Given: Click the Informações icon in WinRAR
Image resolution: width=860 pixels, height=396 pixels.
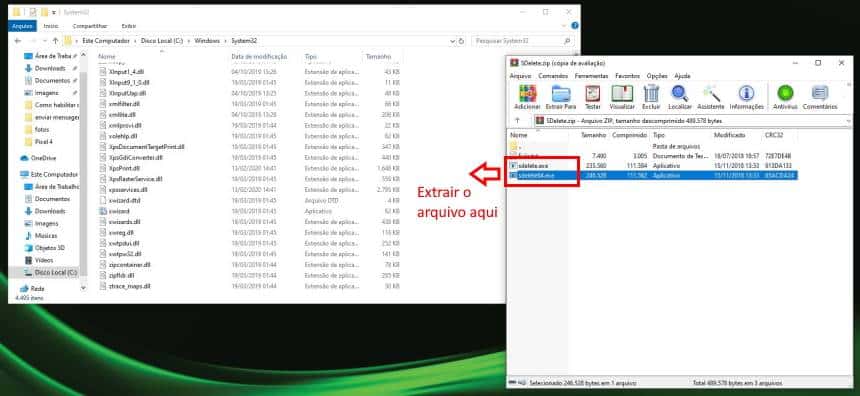Looking at the screenshot, I should (x=746, y=97).
